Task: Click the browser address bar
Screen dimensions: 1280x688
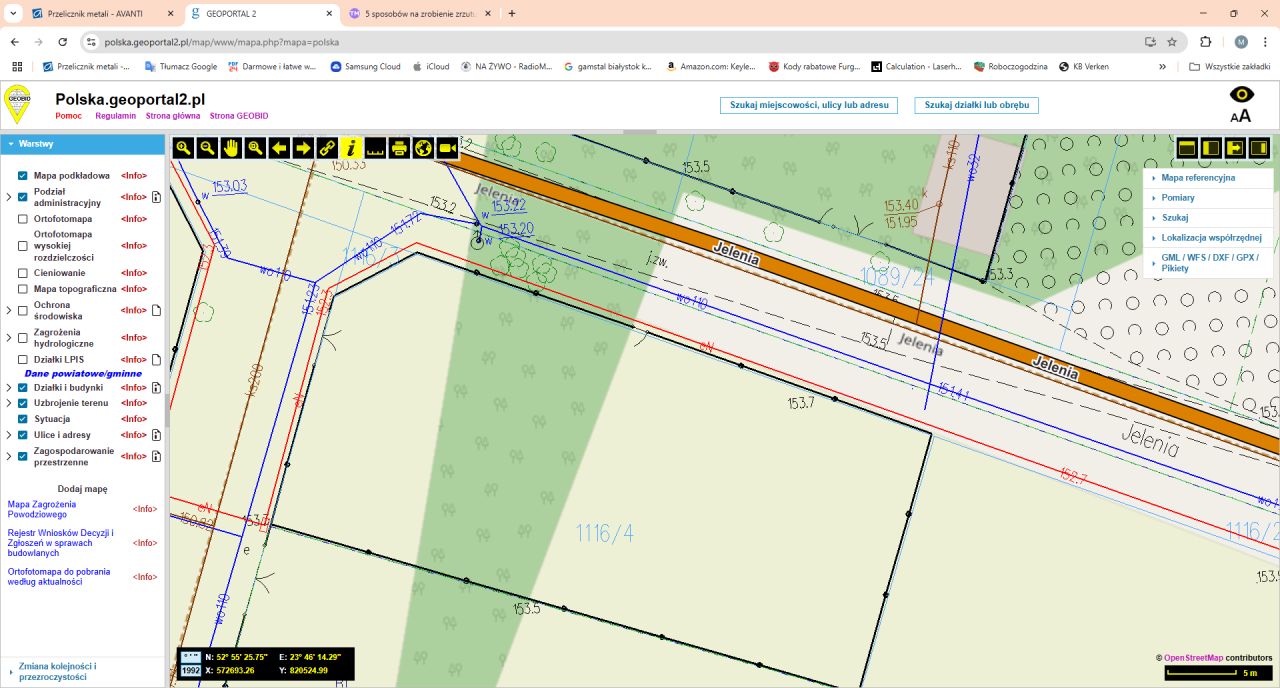Action: point(620,42)
